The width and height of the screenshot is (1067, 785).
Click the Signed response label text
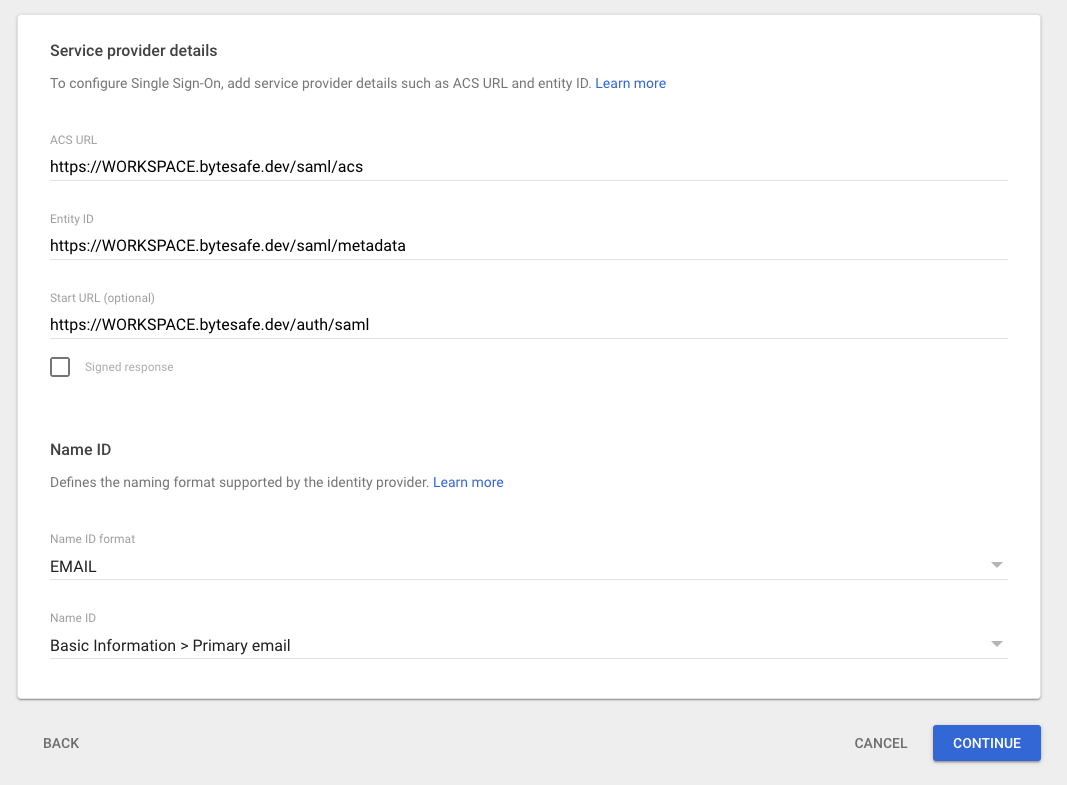click(129, 367)
